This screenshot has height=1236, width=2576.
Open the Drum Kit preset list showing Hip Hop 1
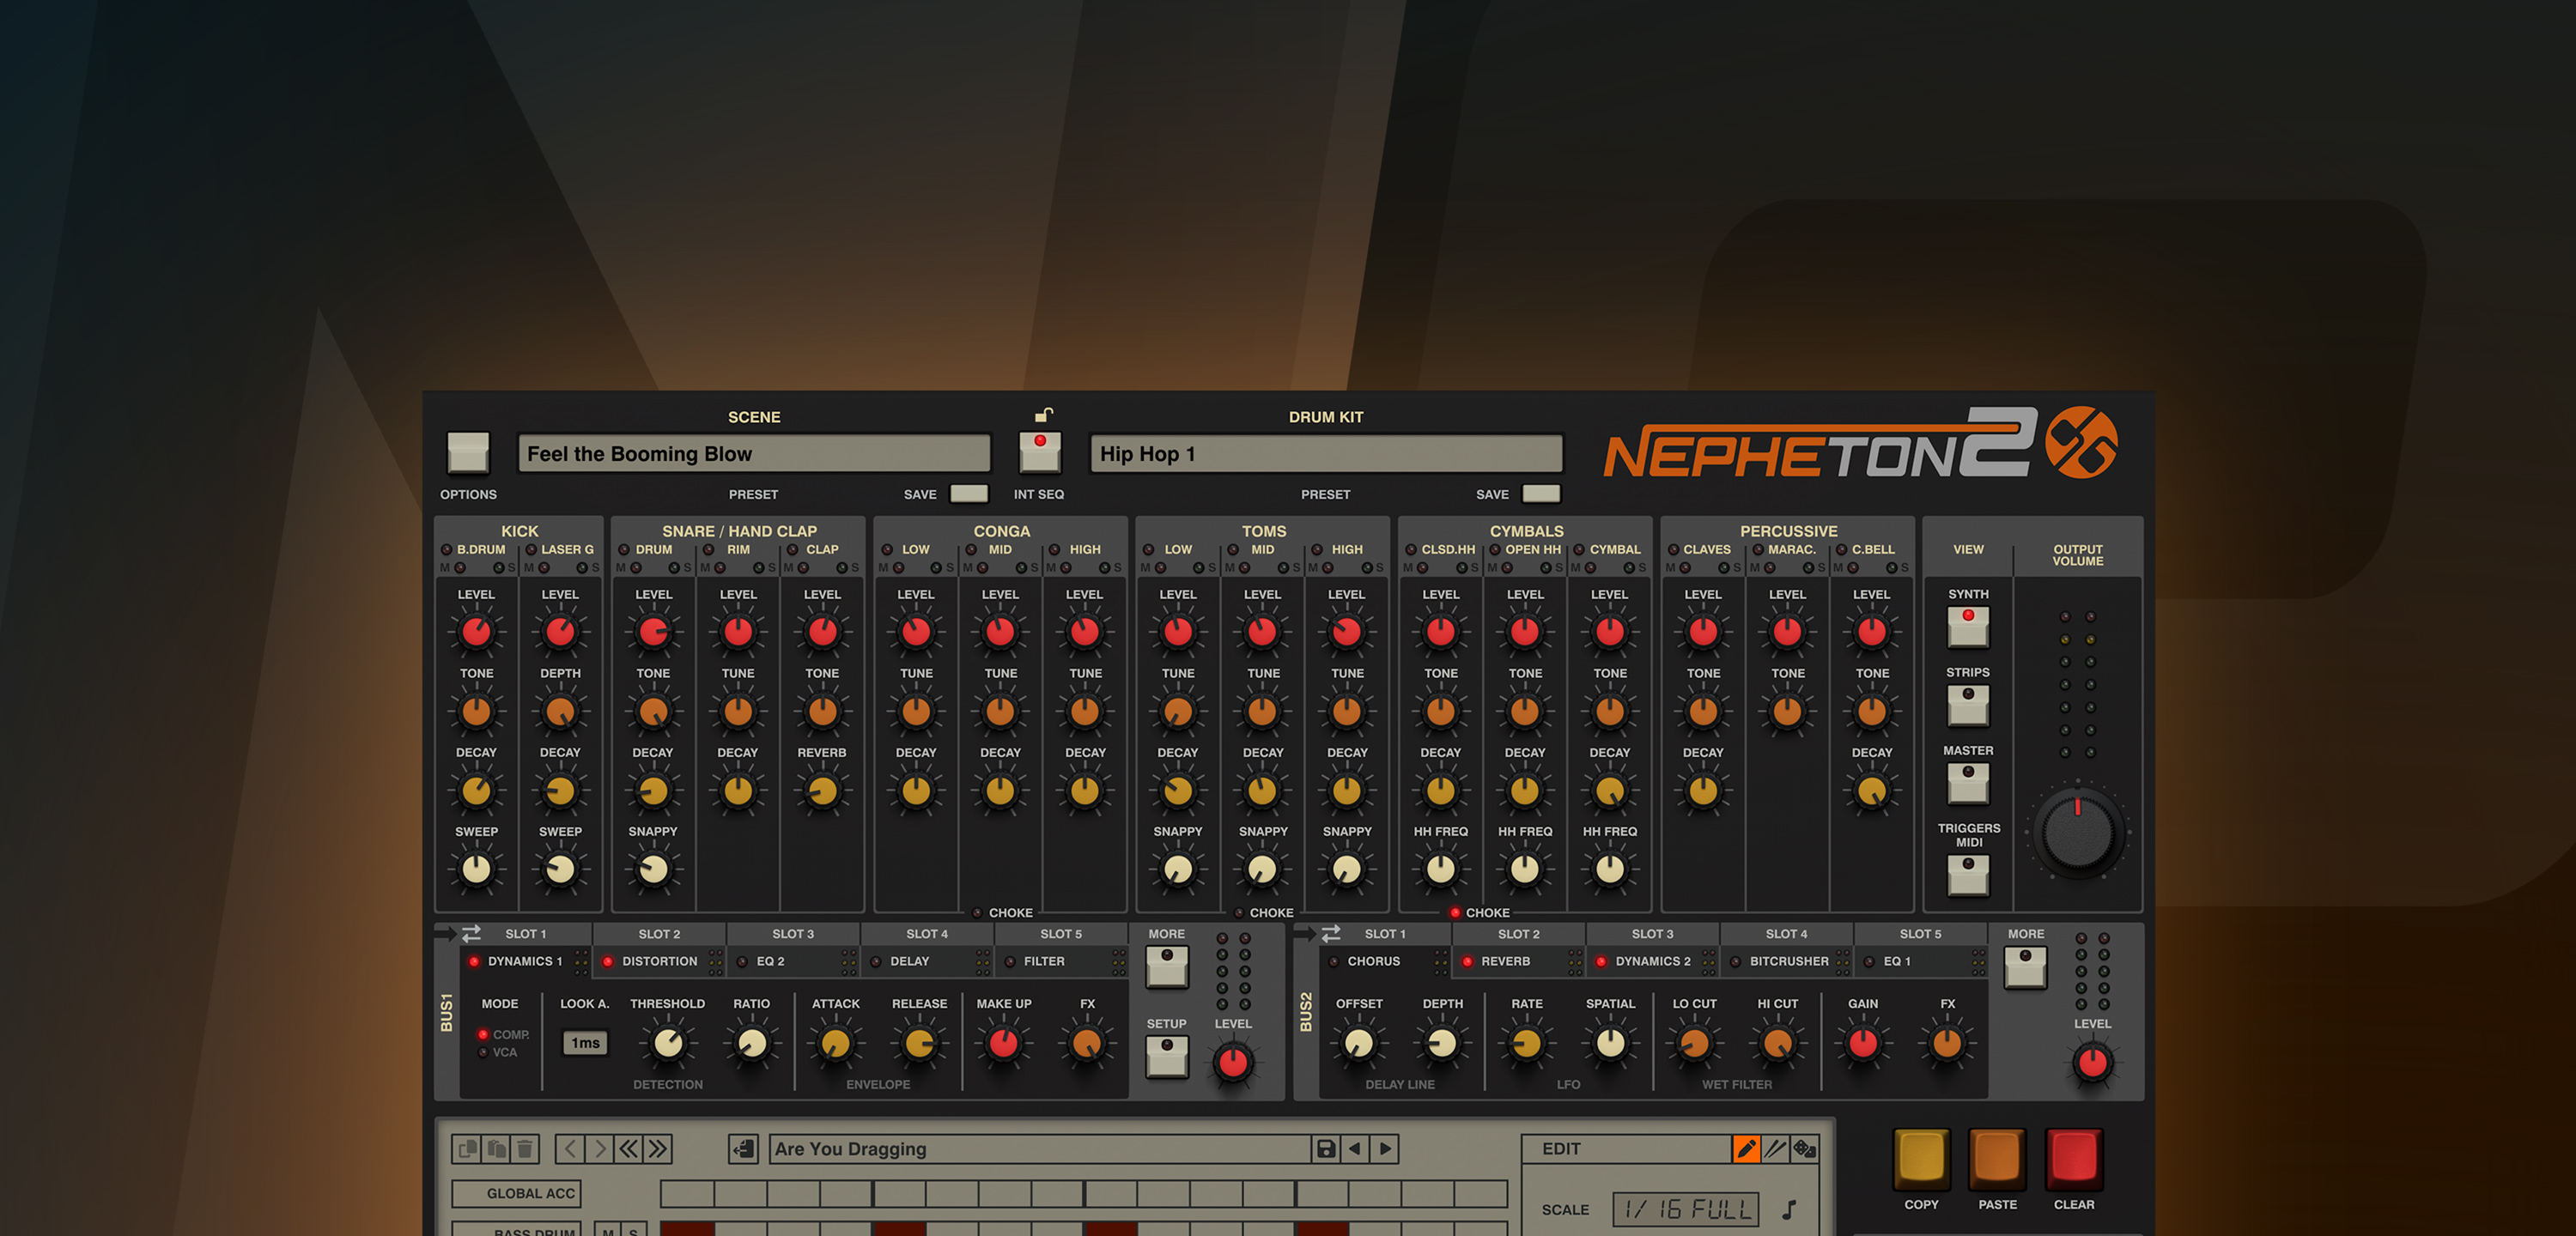1325,453
